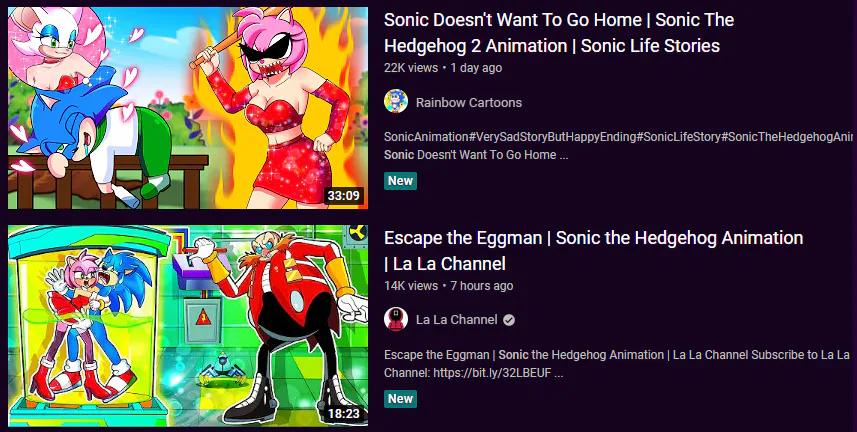Viewport: 857px width, 432px height.
Task: Click the 33:09 duration badge
Action: point(344,196)
